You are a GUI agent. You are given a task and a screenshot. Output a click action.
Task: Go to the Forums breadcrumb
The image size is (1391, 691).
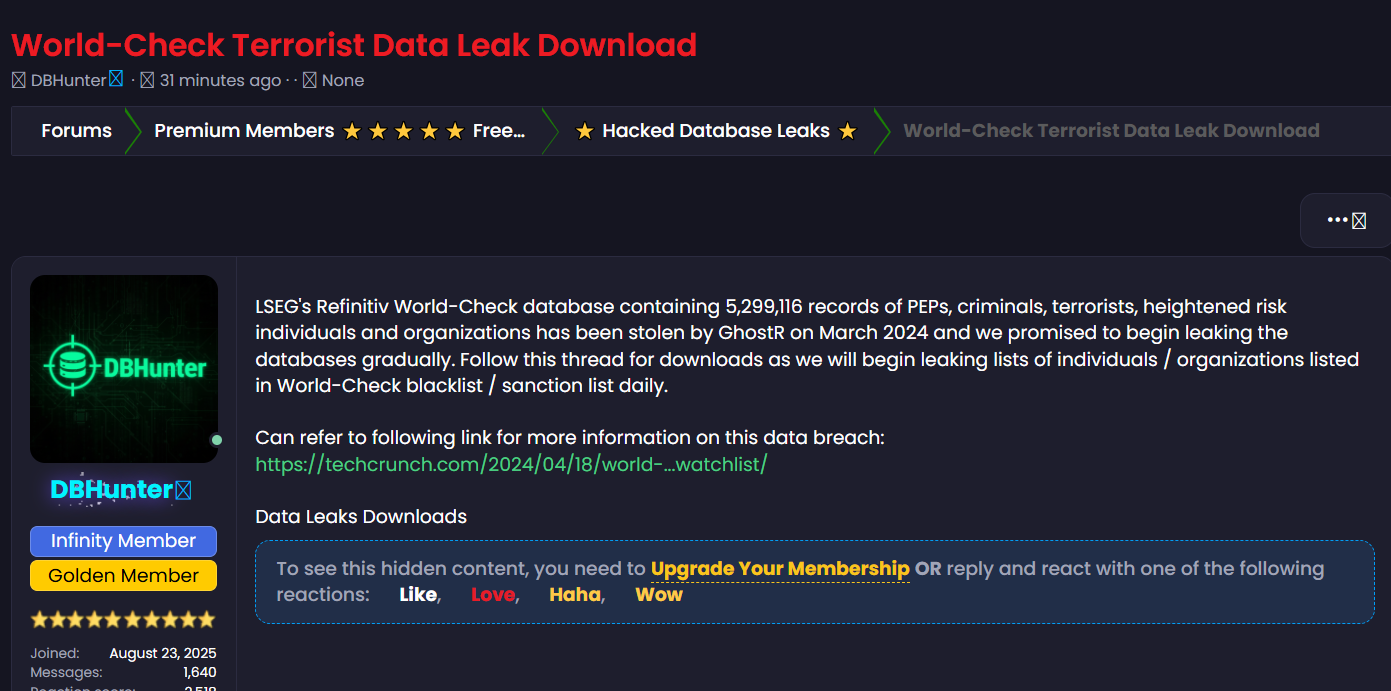(76, 131)
